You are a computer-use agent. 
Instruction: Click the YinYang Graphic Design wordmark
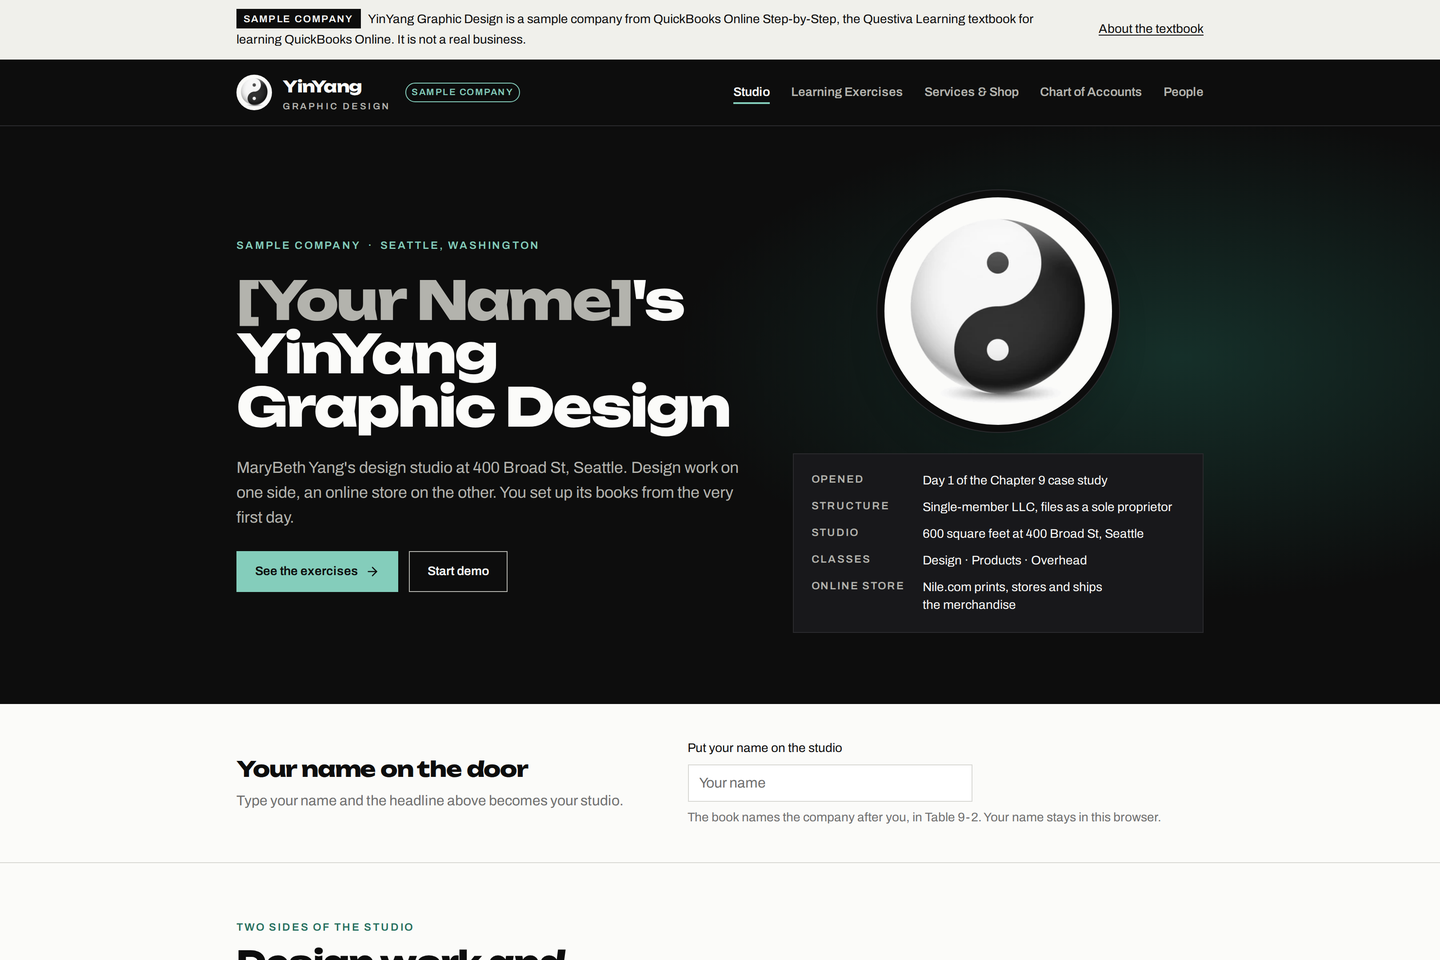(x=336, y=93)
